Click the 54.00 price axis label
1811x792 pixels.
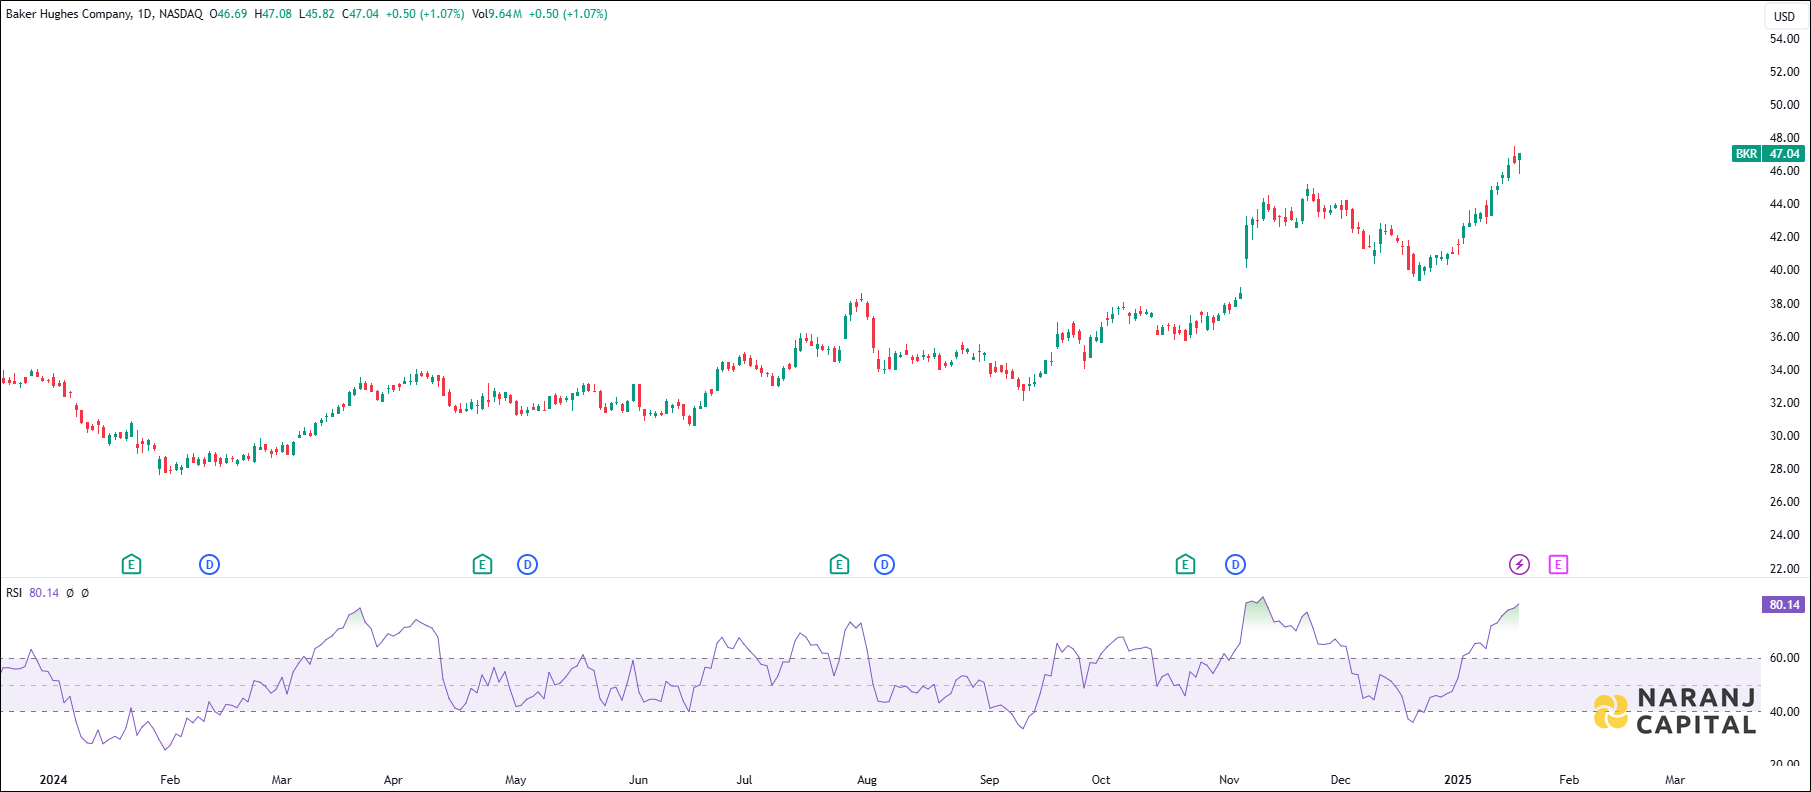click(x=1784, y=39)
